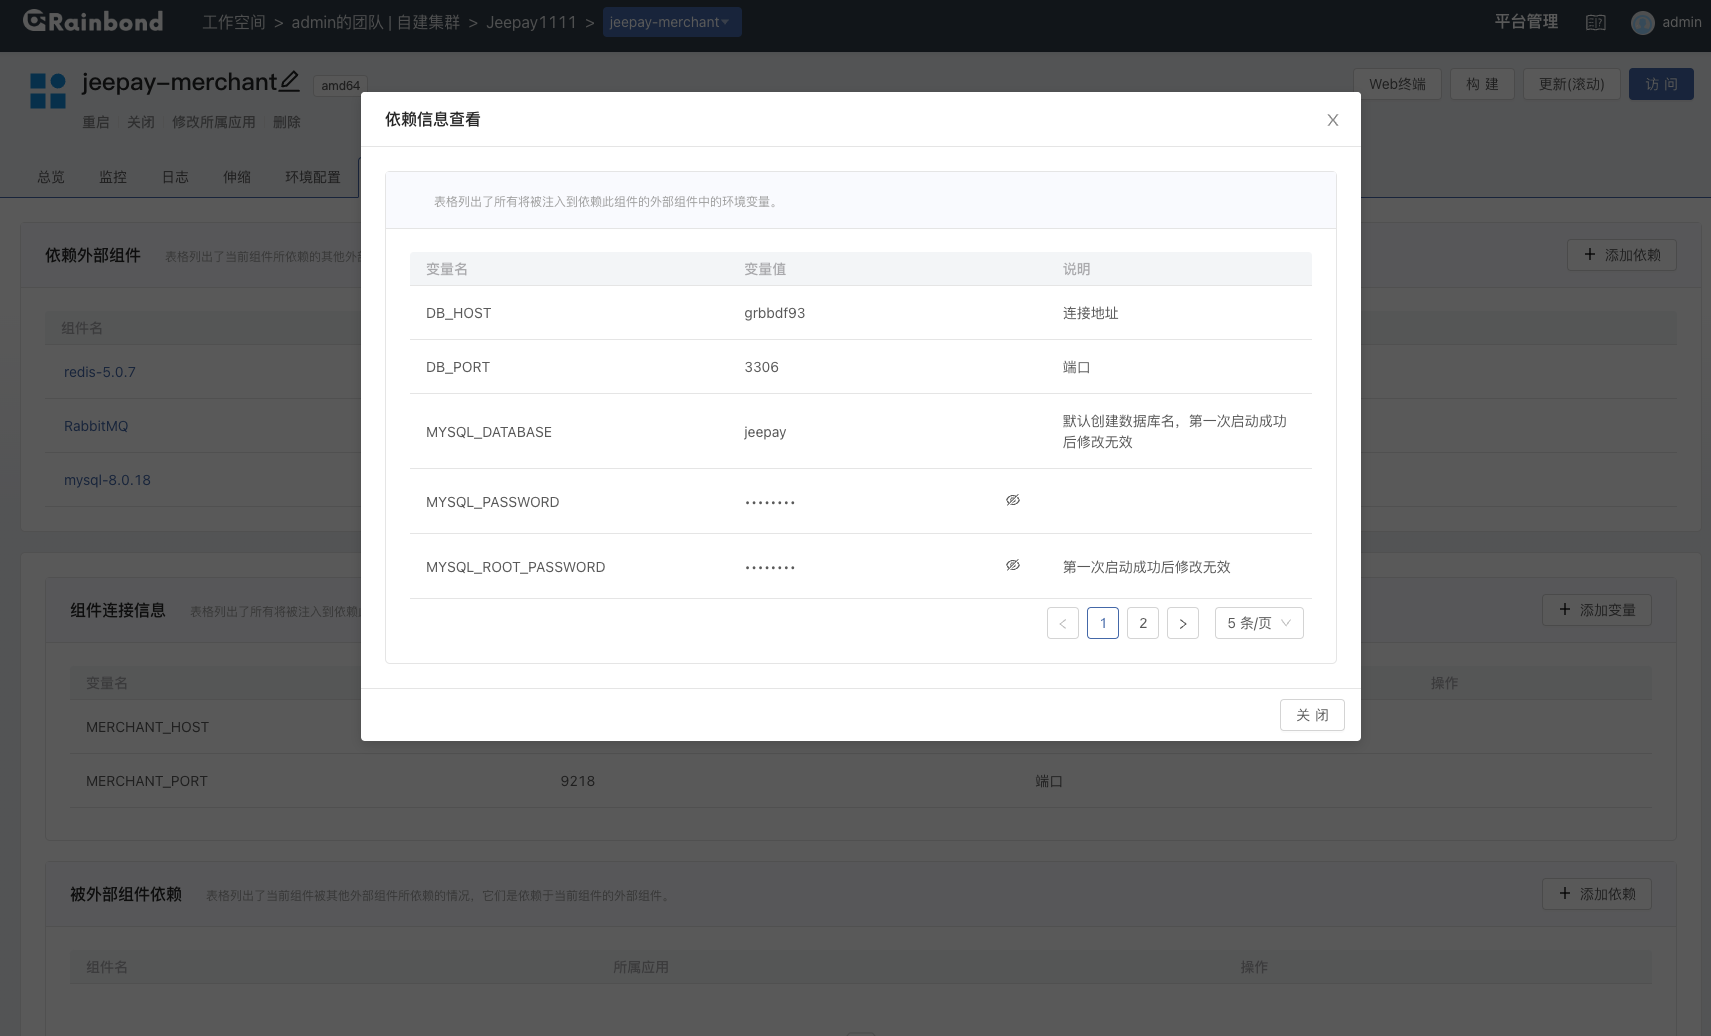
Task: Switch to the 监控 tab
Action: tap(113, 177)
